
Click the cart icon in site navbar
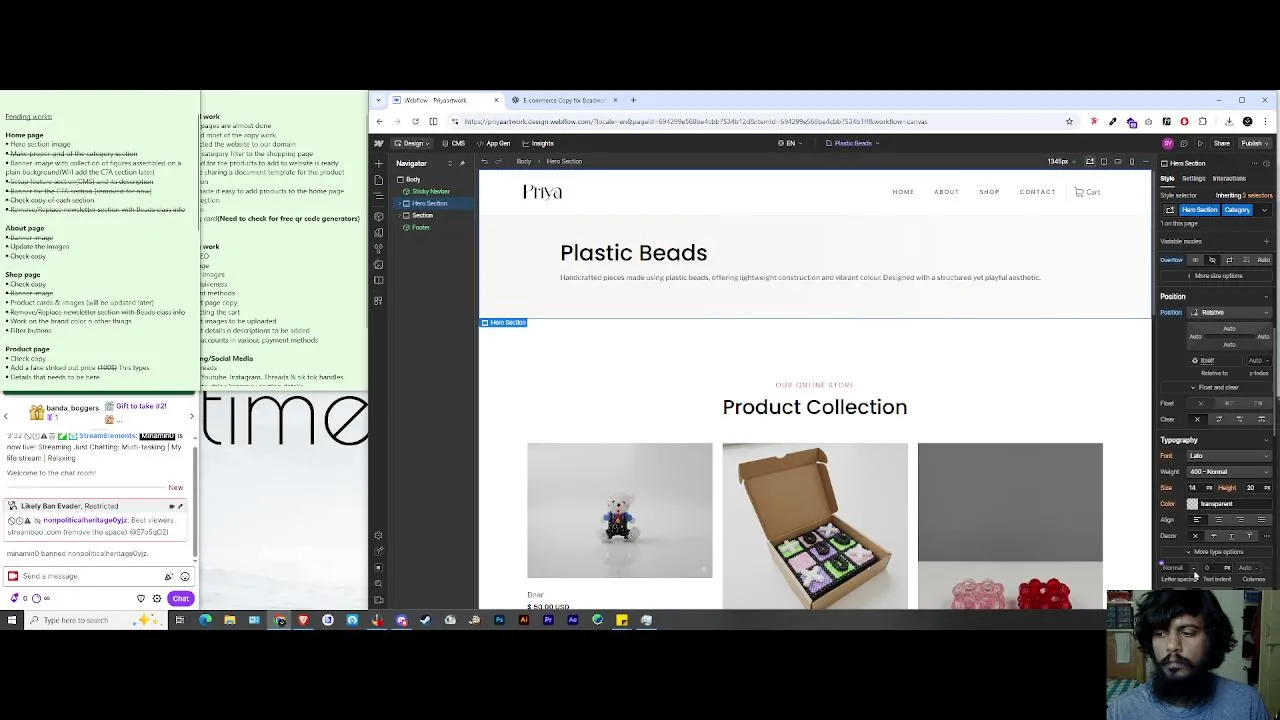click(x=1079, y=192)
